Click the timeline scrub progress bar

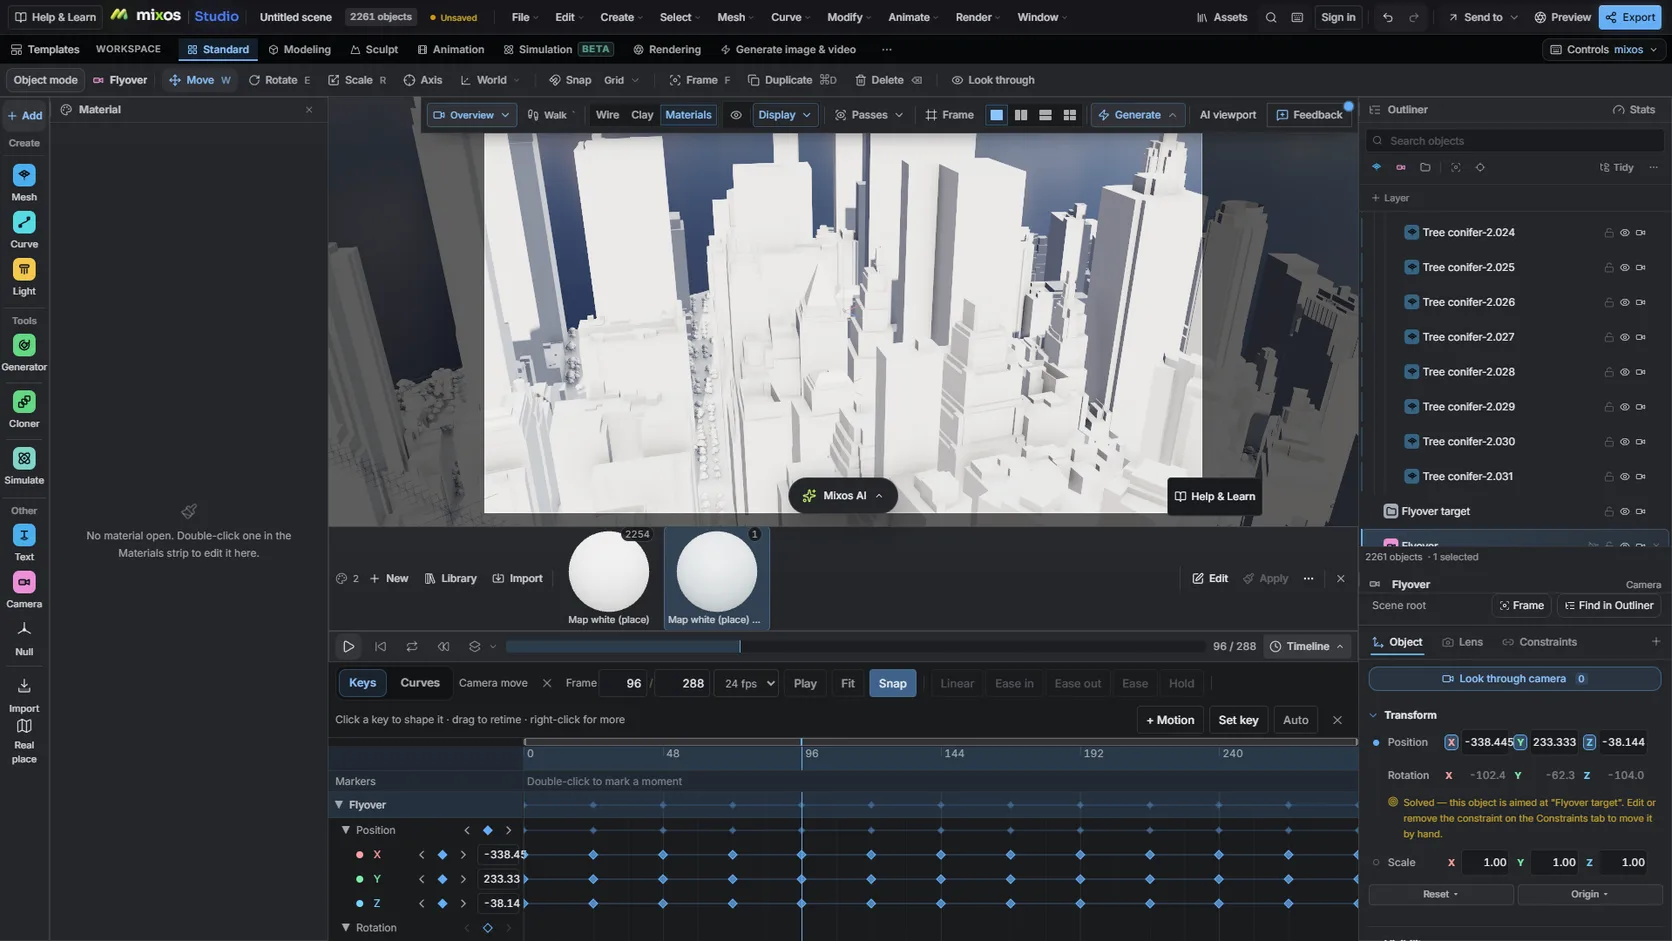click(x=855, y=647)
